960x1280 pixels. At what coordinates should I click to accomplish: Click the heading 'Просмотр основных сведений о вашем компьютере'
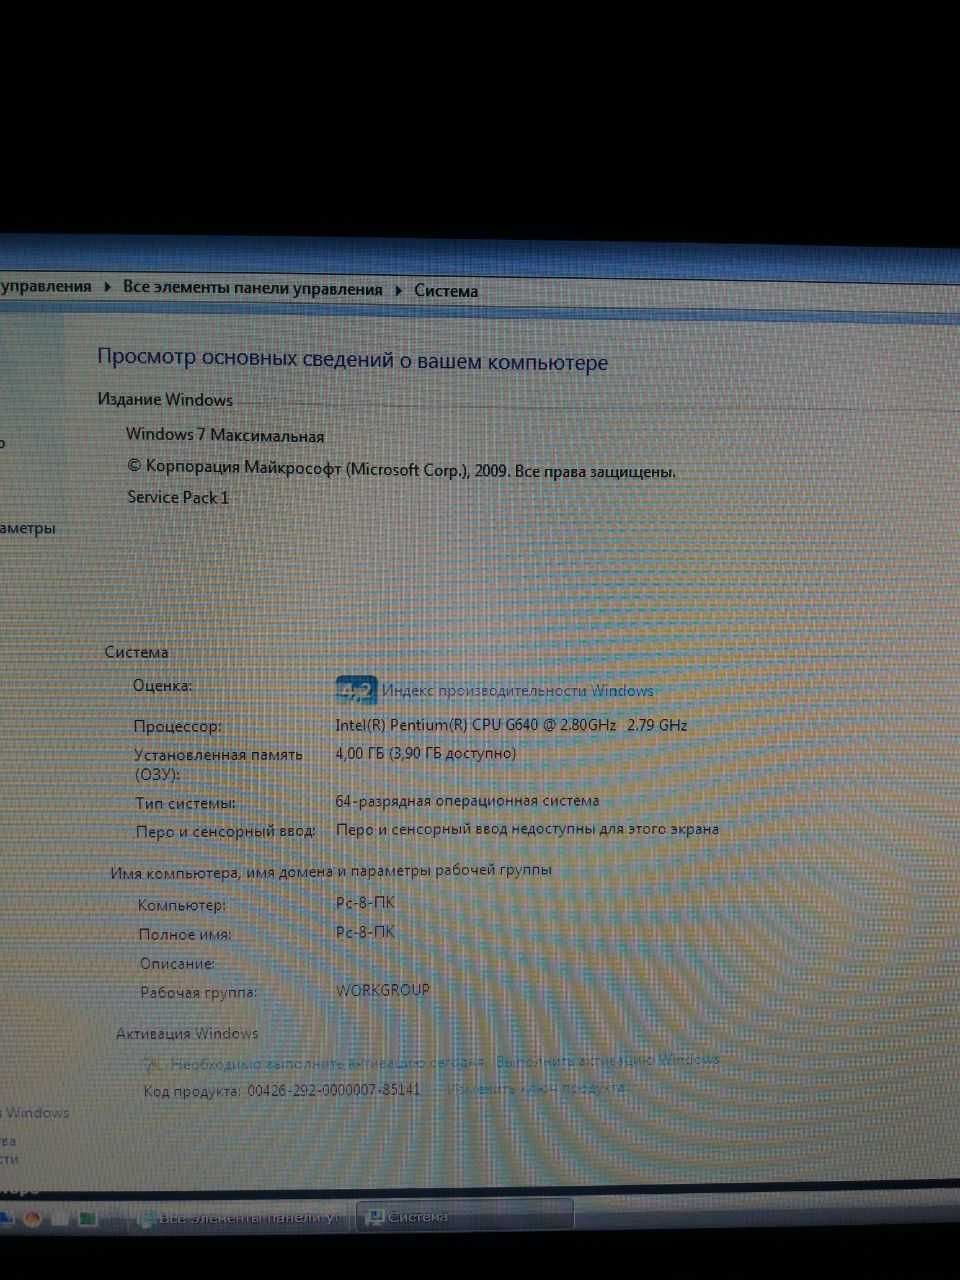point(352,360)
